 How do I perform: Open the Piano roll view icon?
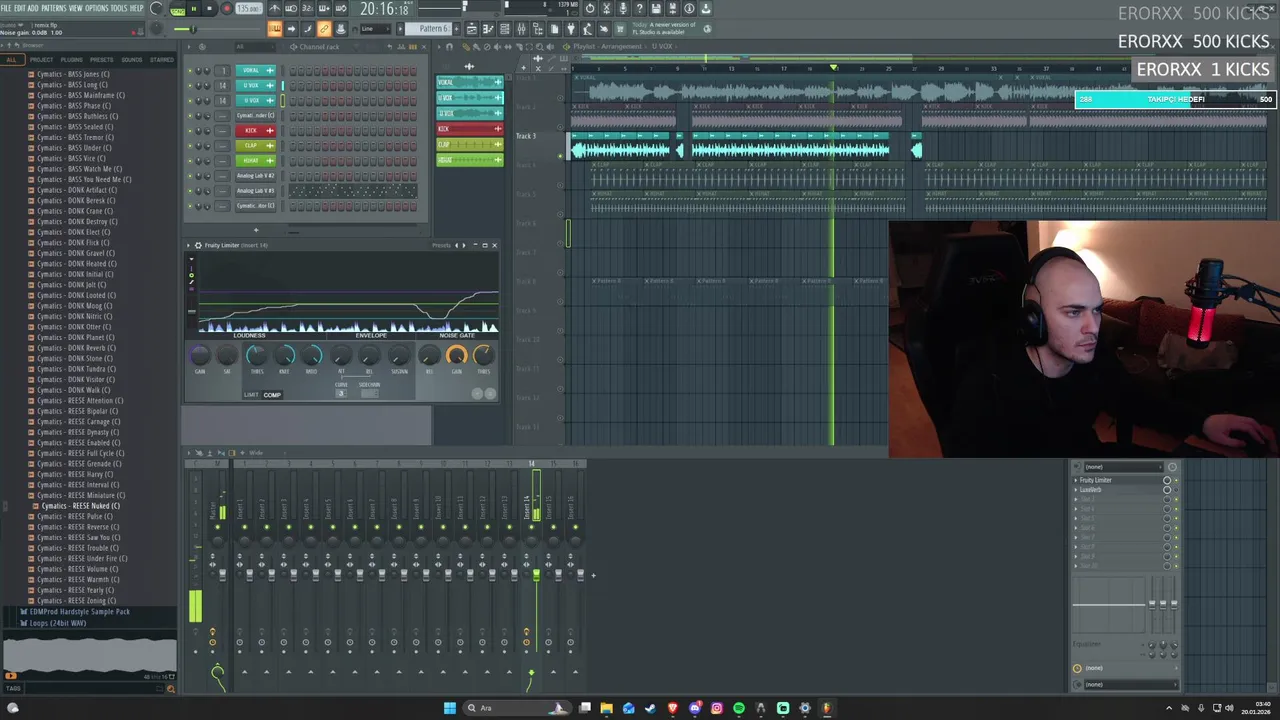pos(488,29)
